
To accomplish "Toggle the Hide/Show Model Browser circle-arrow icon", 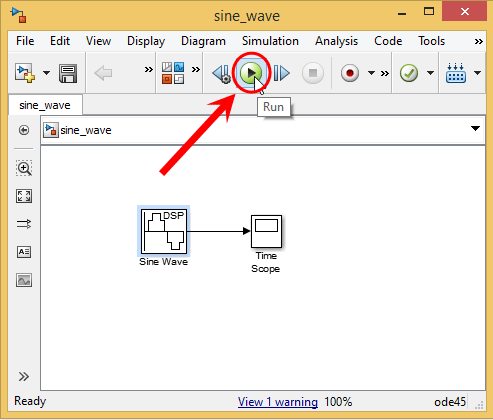I will (x=24, y=130).
